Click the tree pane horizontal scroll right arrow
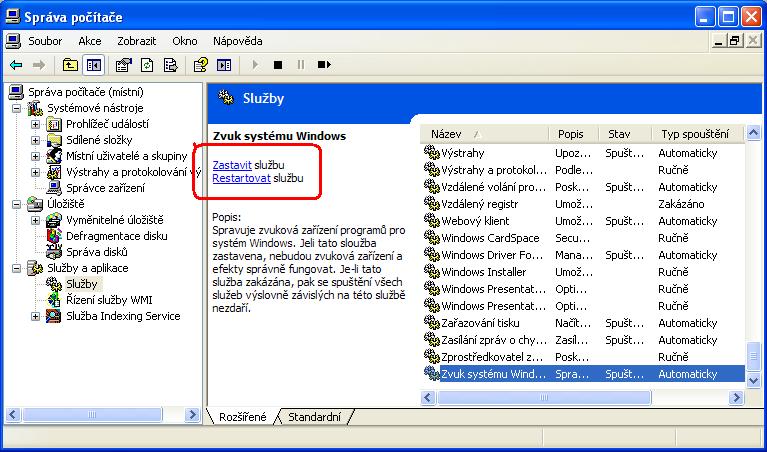767x452 pixels. click(x=192, y=415)
